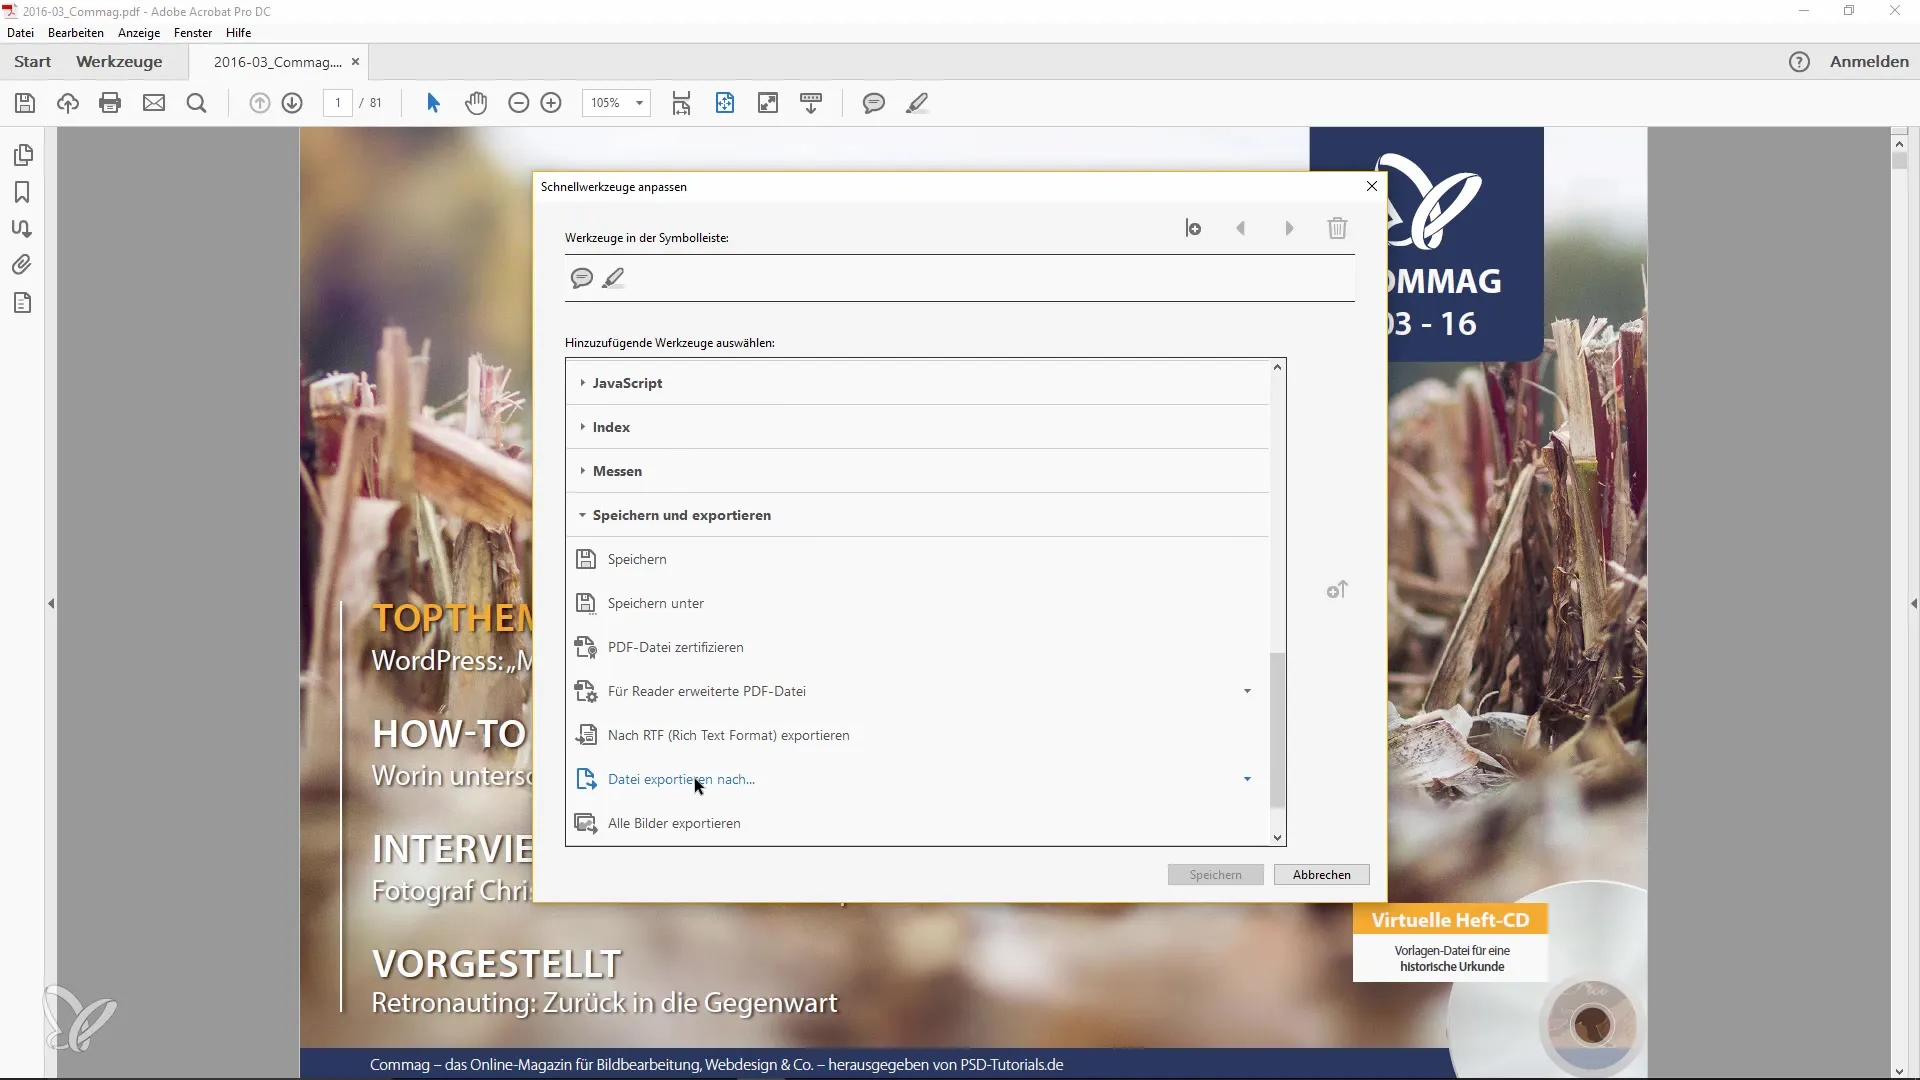Select highlighter in dialog toolbar tools
Viewport: 1920px width, 1080px height.
(614, 278)
